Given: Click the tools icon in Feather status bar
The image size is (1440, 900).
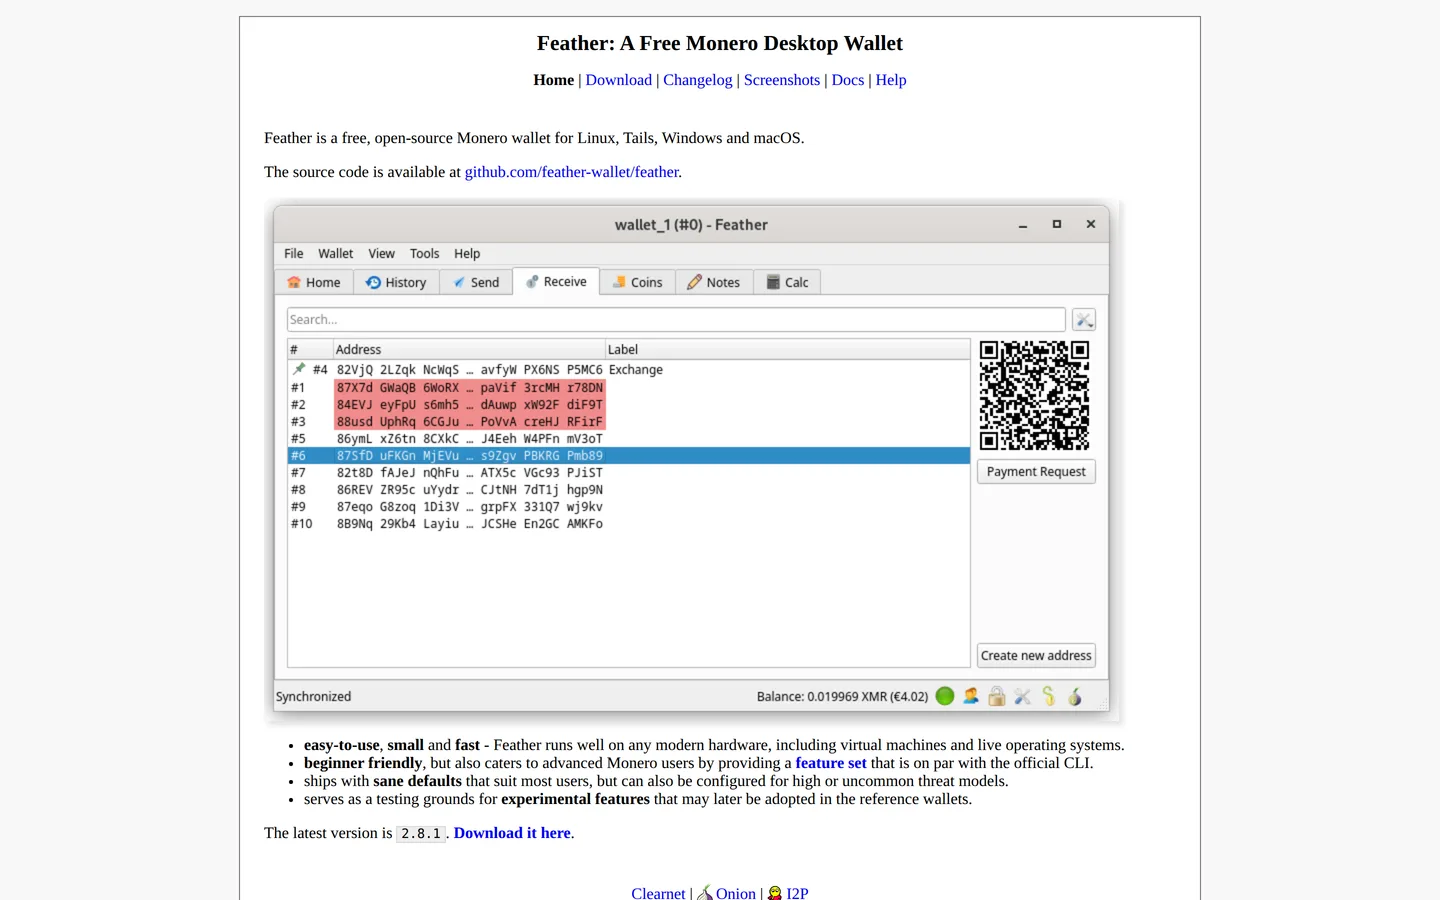Looking at the screenshot, I should coord(1022,696).
